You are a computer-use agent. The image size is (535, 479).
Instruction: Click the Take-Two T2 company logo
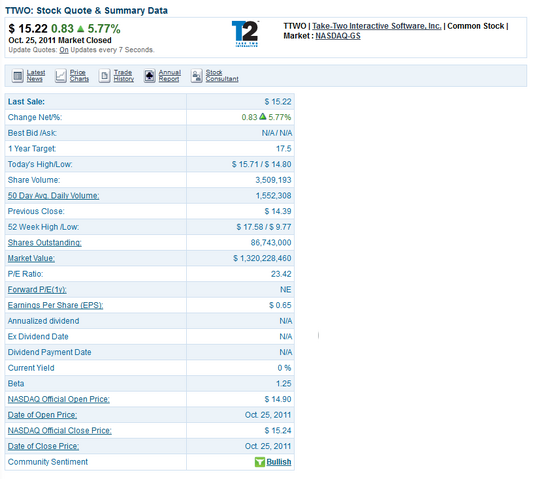246,34
